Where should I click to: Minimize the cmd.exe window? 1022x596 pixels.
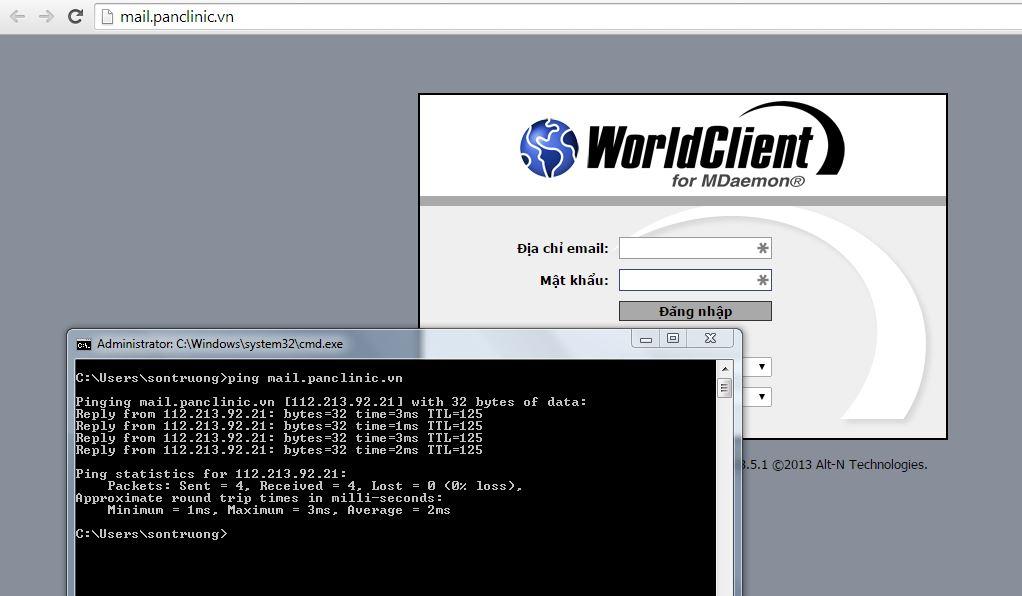pyautogui.click(x=646, y=338)
